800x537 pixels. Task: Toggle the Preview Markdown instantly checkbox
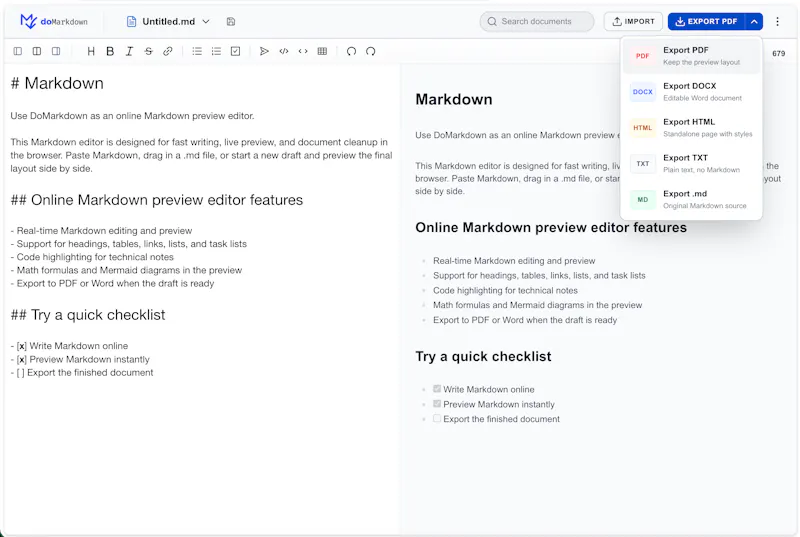437,403
